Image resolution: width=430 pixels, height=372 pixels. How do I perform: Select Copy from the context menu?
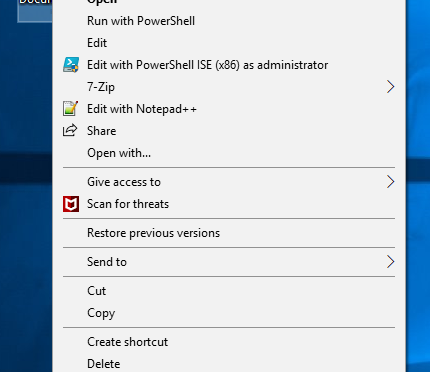[229, 313]
